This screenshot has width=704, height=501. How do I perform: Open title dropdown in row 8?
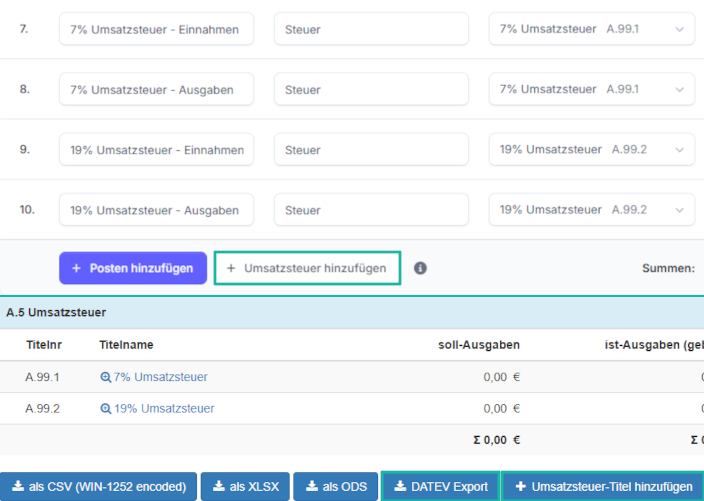coord(592,89)
